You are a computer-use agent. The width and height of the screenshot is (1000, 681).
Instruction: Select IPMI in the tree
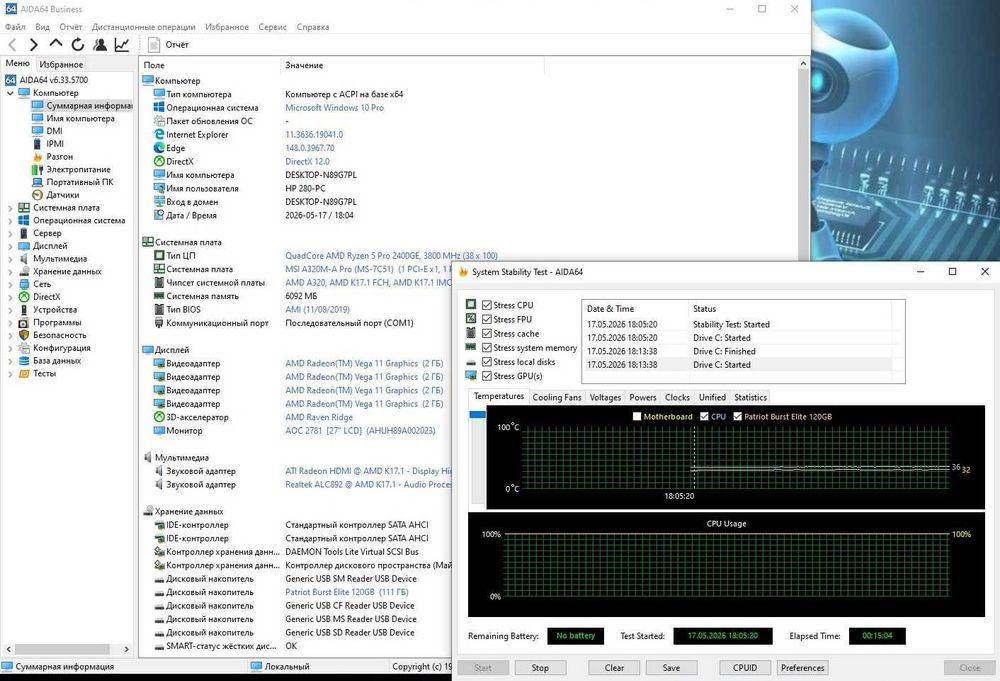pyautogui.click(x=55, y=143)
